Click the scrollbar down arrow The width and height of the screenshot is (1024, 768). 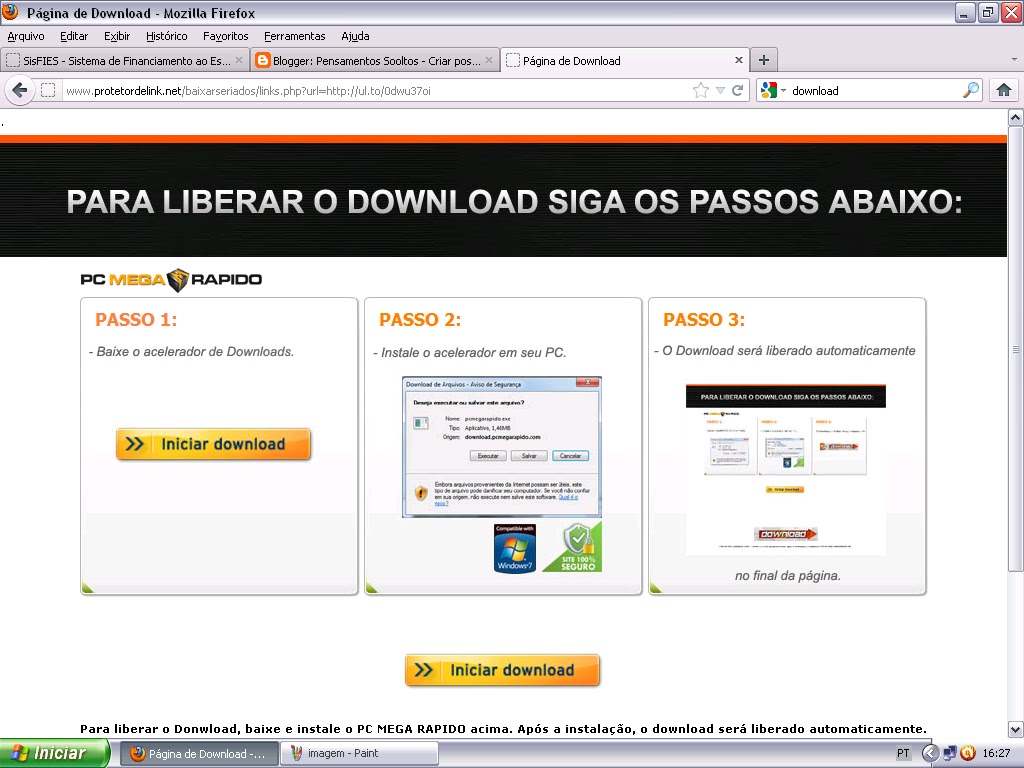(x=1015, y=729)
